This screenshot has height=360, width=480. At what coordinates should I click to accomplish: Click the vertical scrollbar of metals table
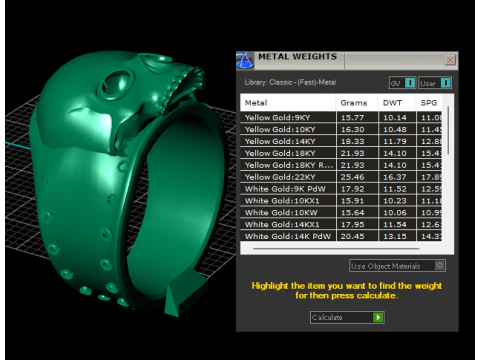click(x=448, y=130)
